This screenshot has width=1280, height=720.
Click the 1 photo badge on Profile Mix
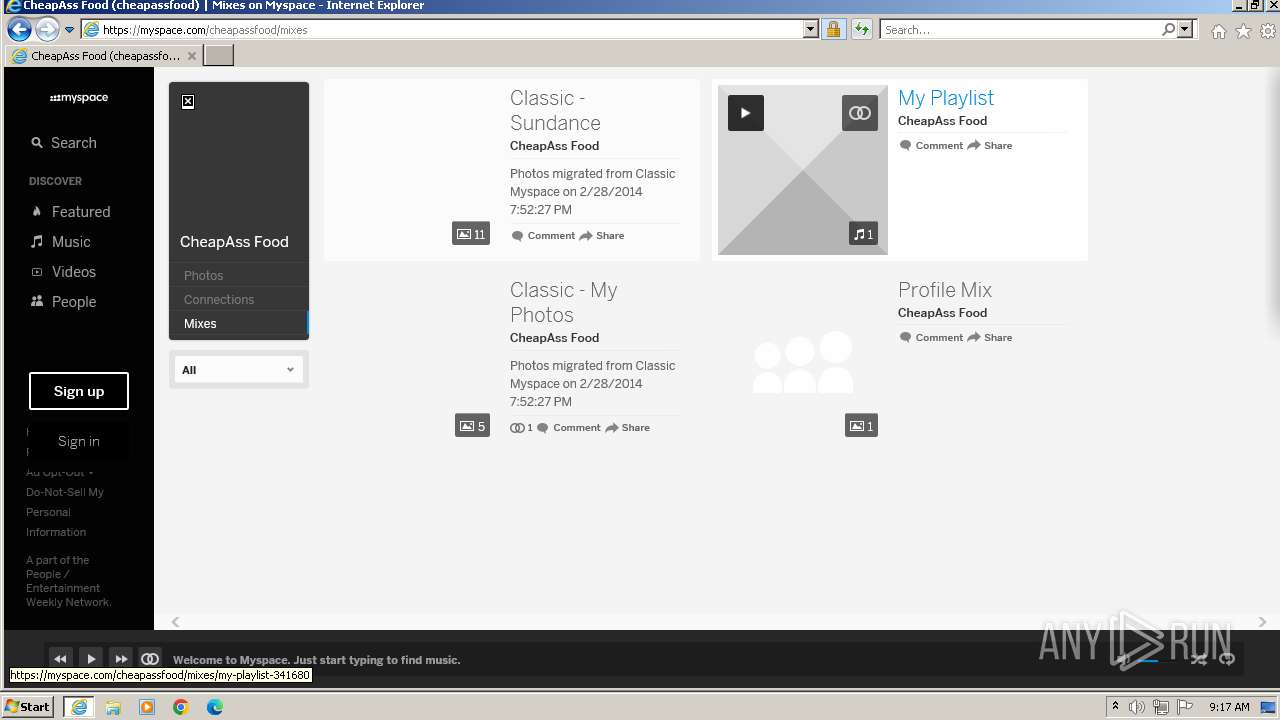(x=861, y=426)
